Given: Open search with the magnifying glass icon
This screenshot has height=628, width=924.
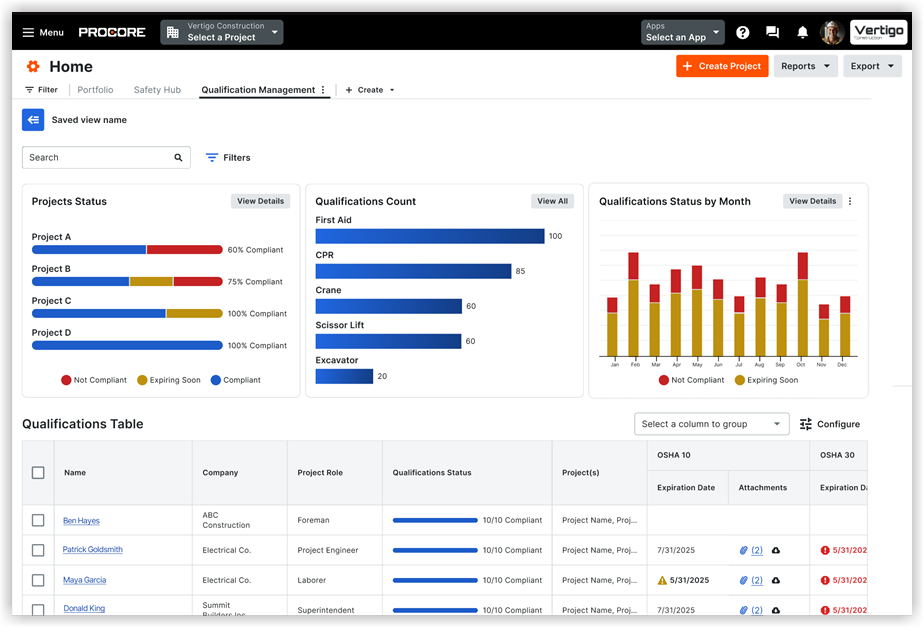Looking at the screenshot, I should pyautogui.click(x=179, y=157).
